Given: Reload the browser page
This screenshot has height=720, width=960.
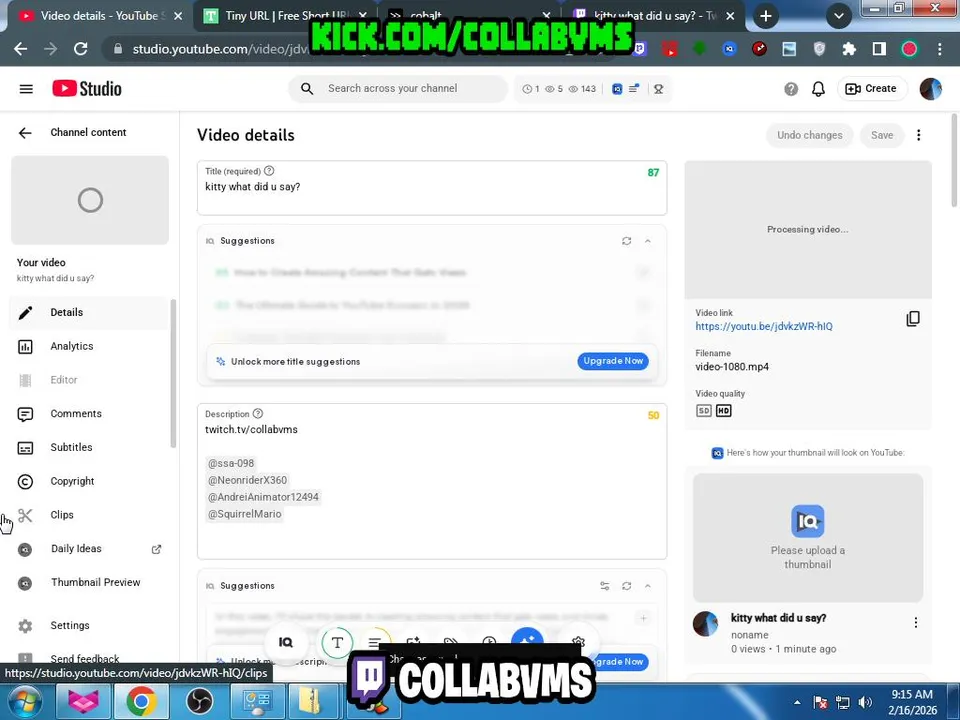Looking at the screenshot, I should coord(80,49).
